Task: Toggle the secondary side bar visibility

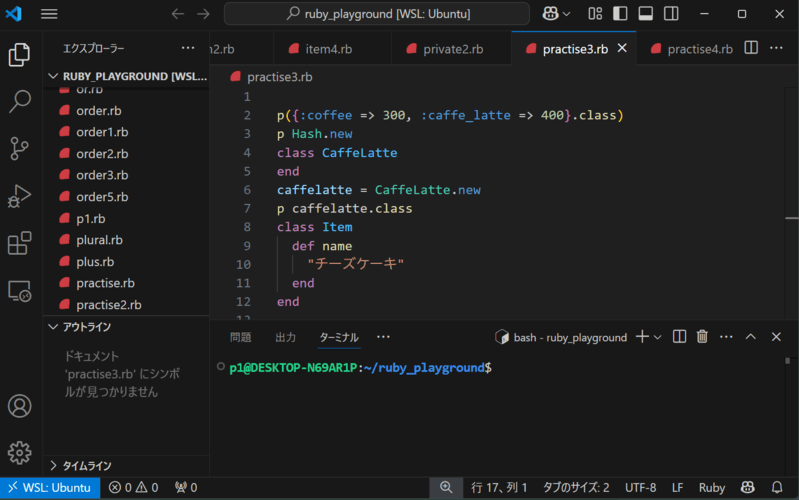Action: [671, 14]
